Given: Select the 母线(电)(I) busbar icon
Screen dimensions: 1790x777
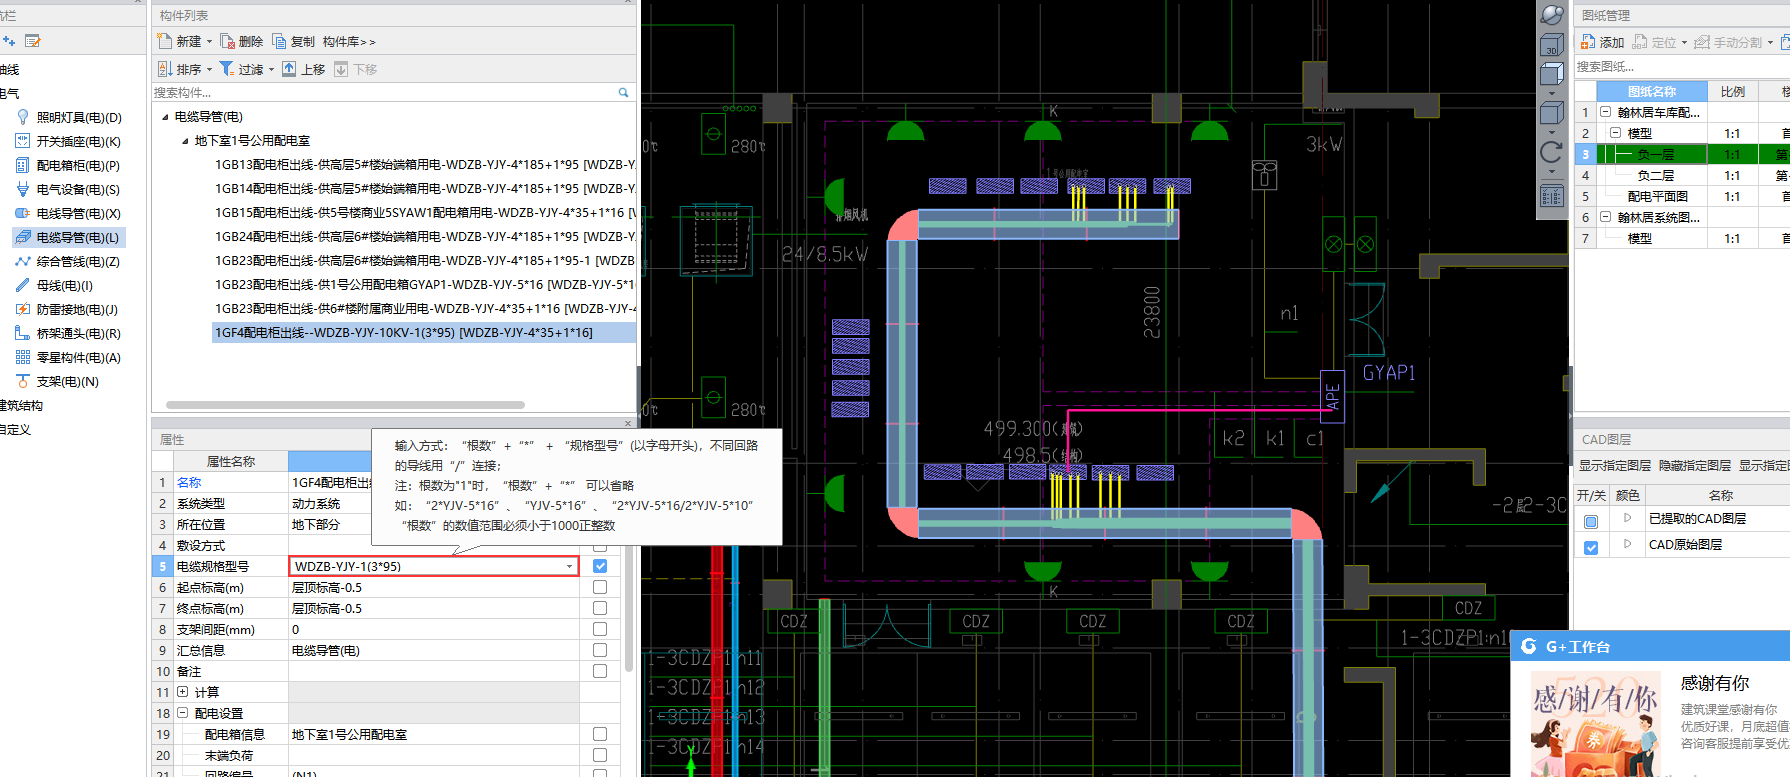Looking at the screenshot, I should (x=22, y=285).
